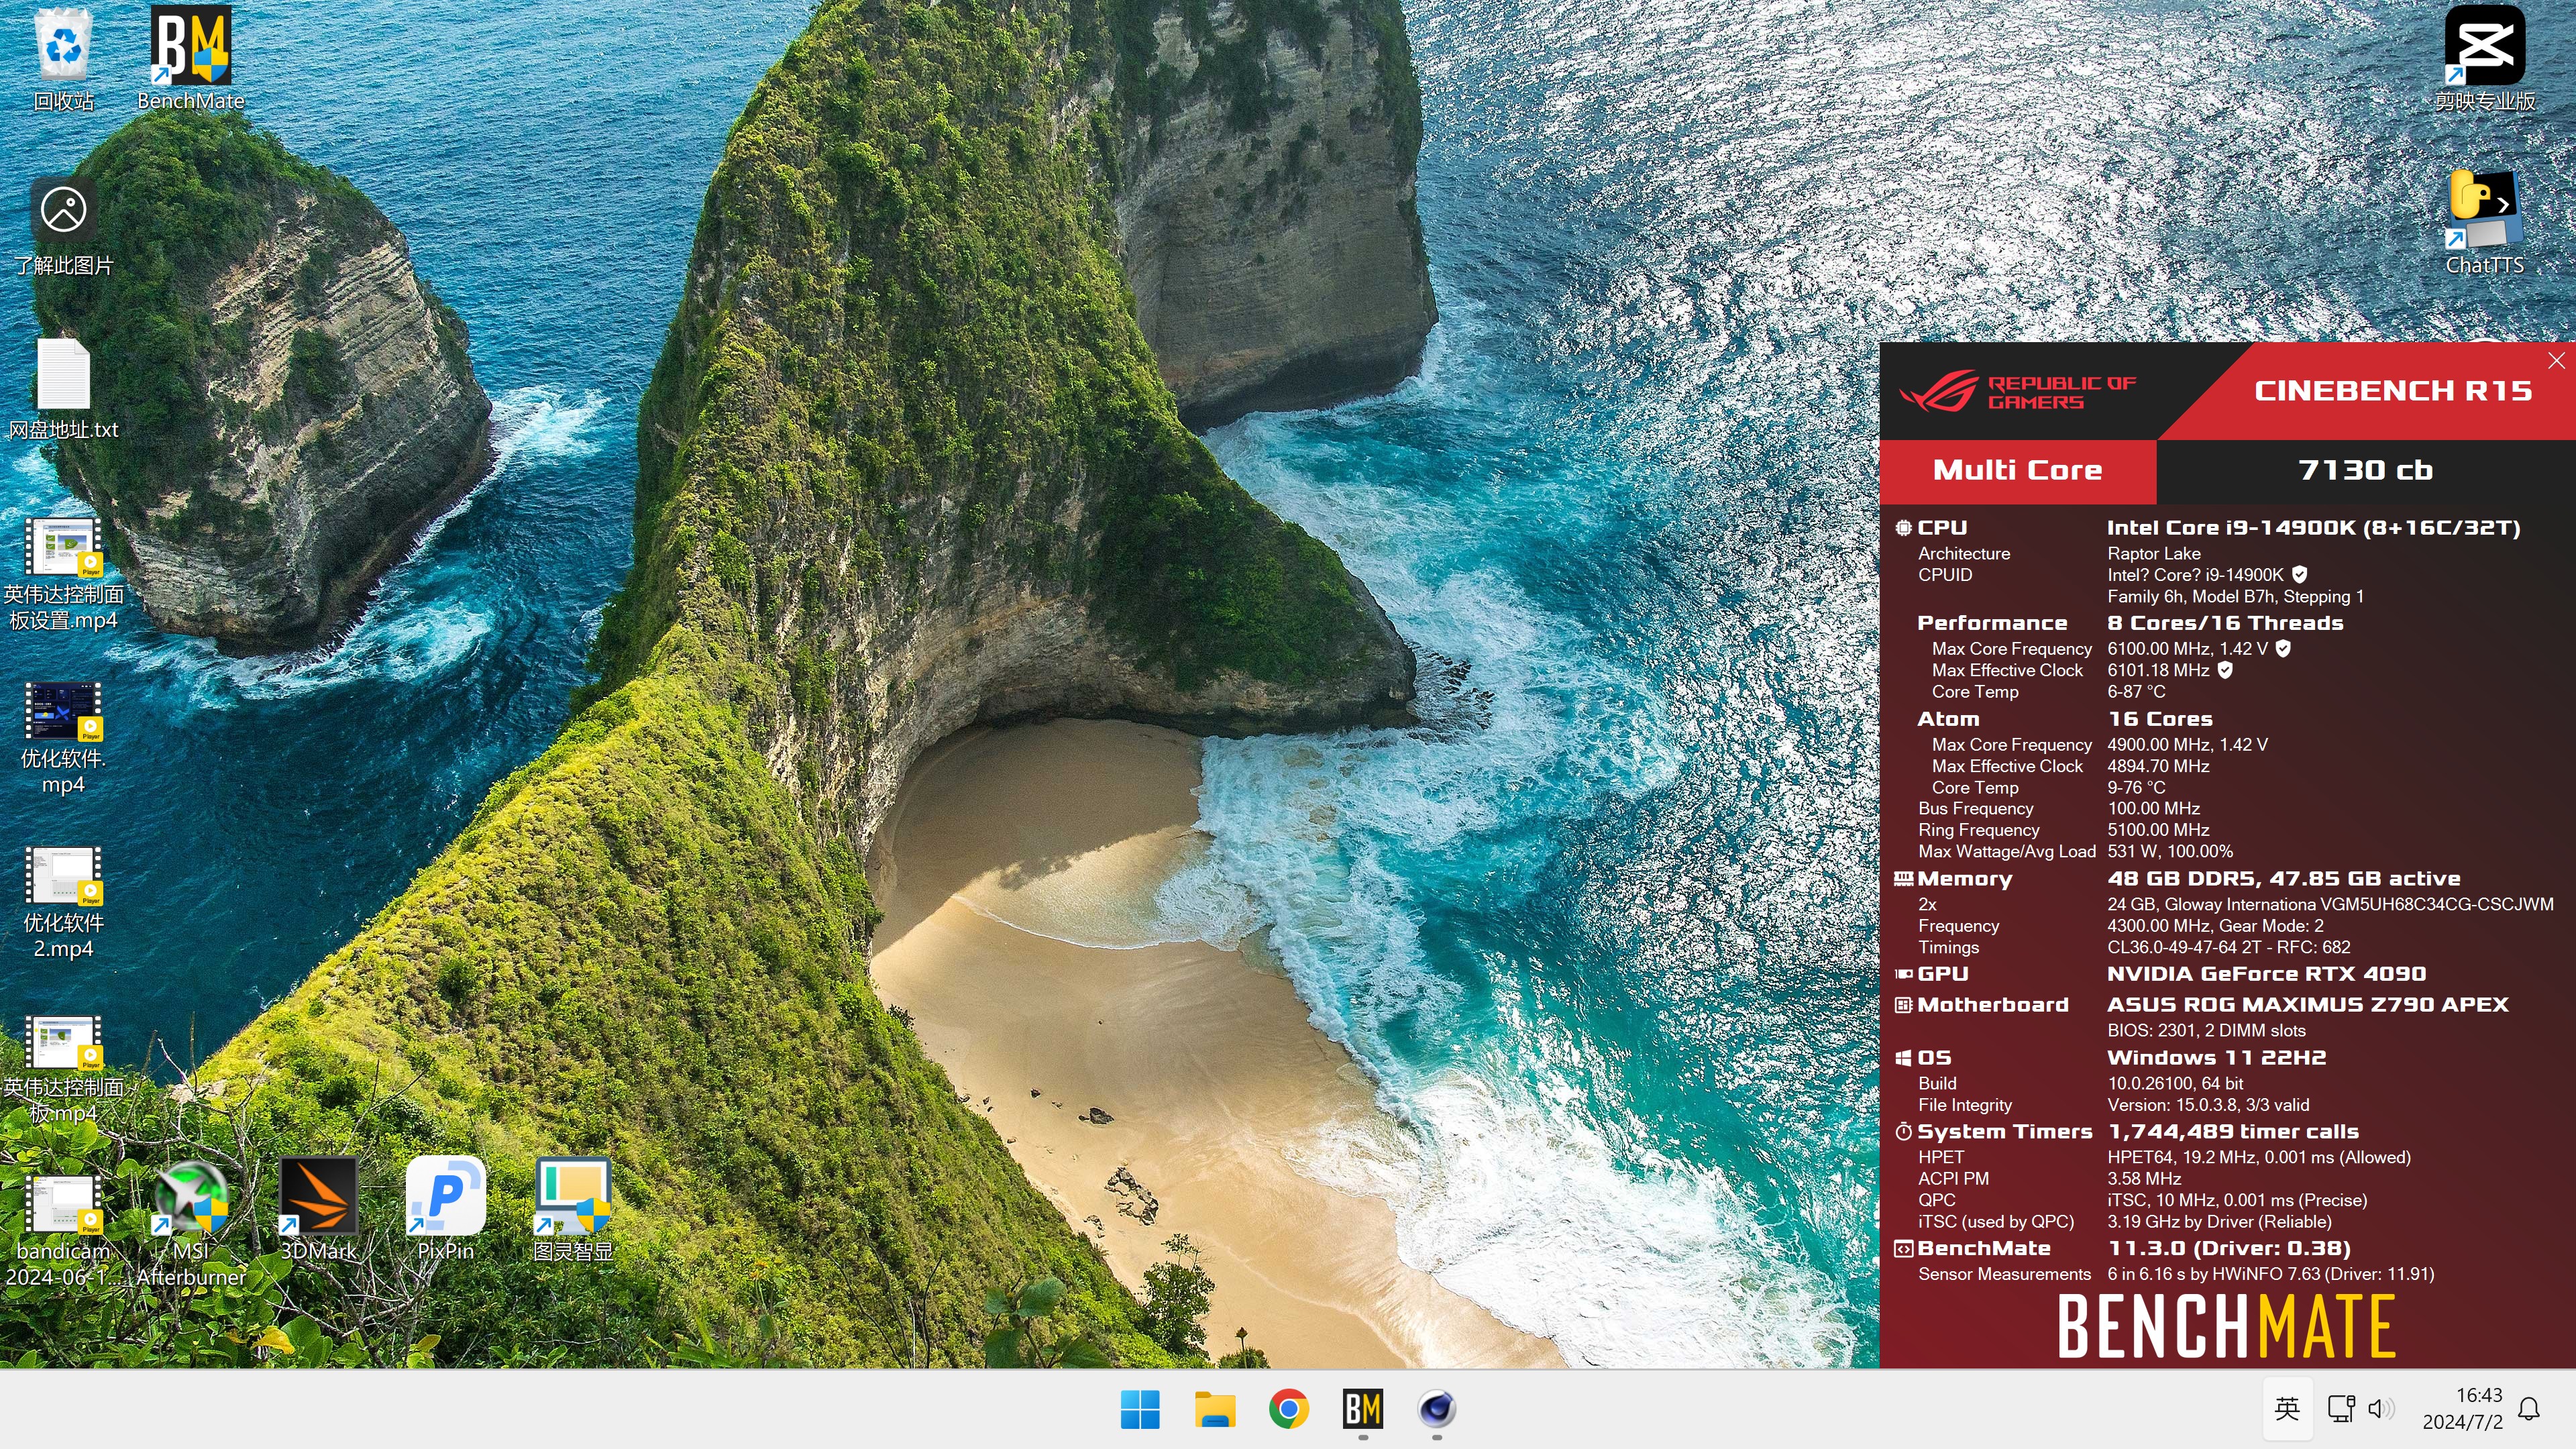Open the 英伟达控制面板.mp4 video file
This screenshot has height=1449, width=2576.
pyautogui.click(x=63, y=1068)
